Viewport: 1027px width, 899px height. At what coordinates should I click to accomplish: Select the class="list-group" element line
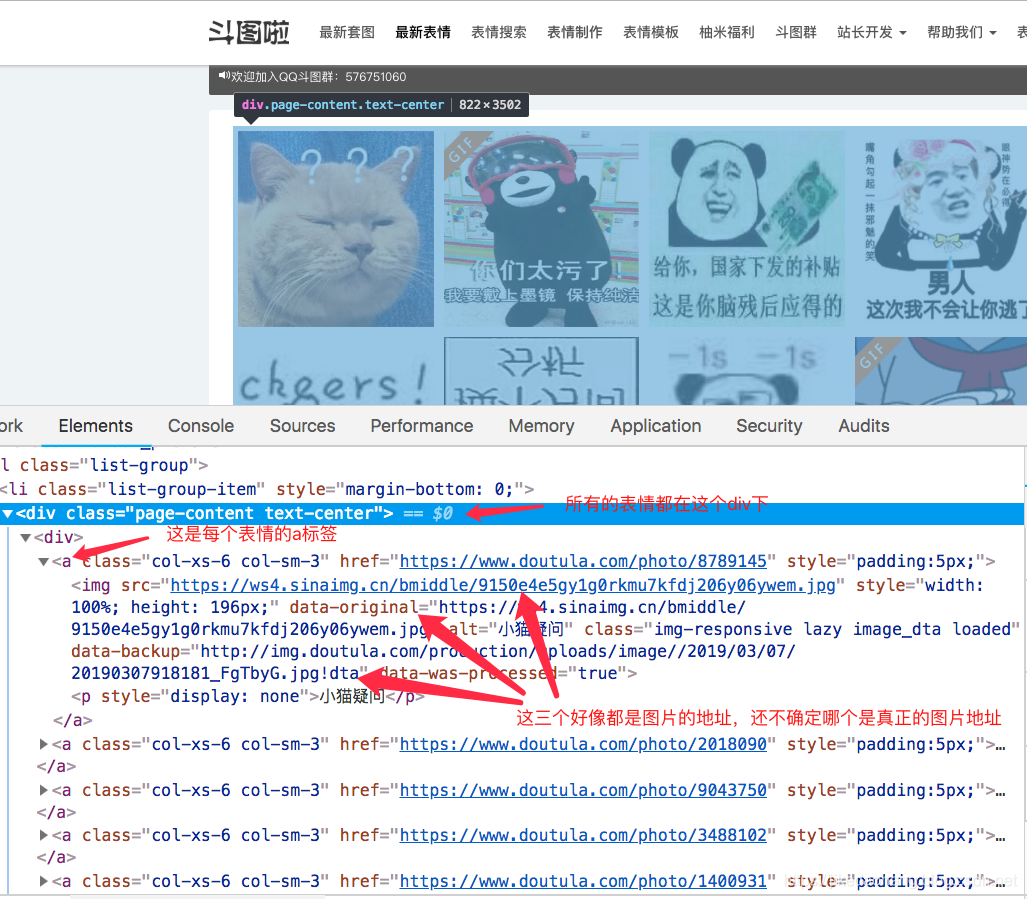click(x=105, y=466)
